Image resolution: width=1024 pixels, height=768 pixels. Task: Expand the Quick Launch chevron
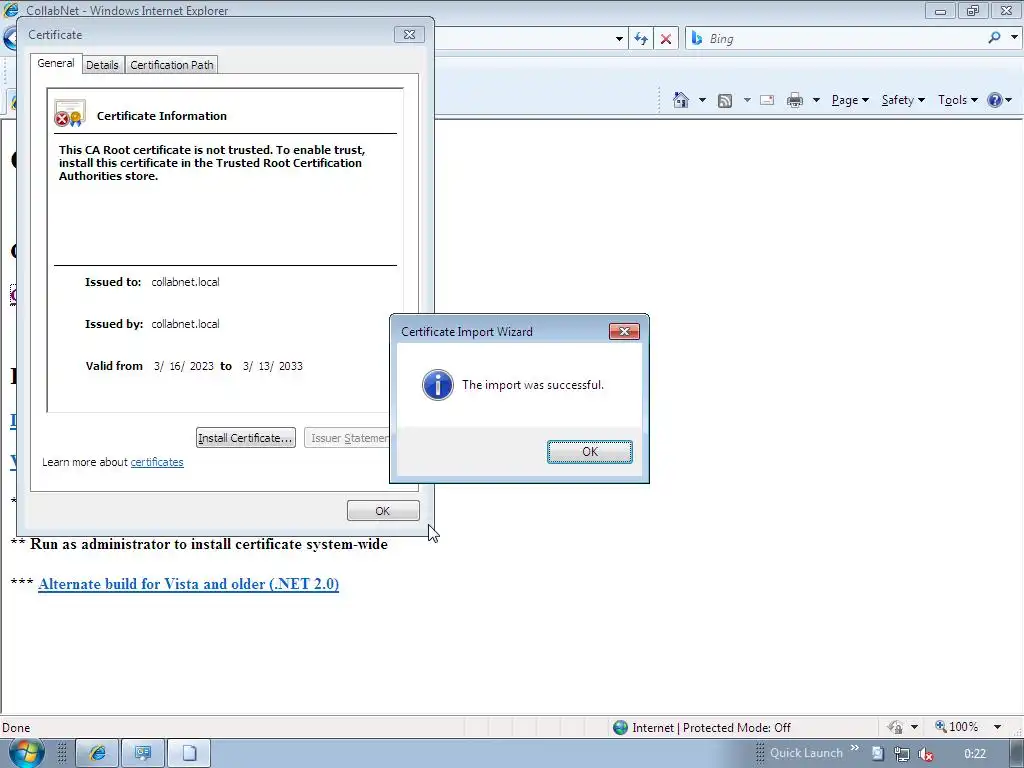point(854,748)
